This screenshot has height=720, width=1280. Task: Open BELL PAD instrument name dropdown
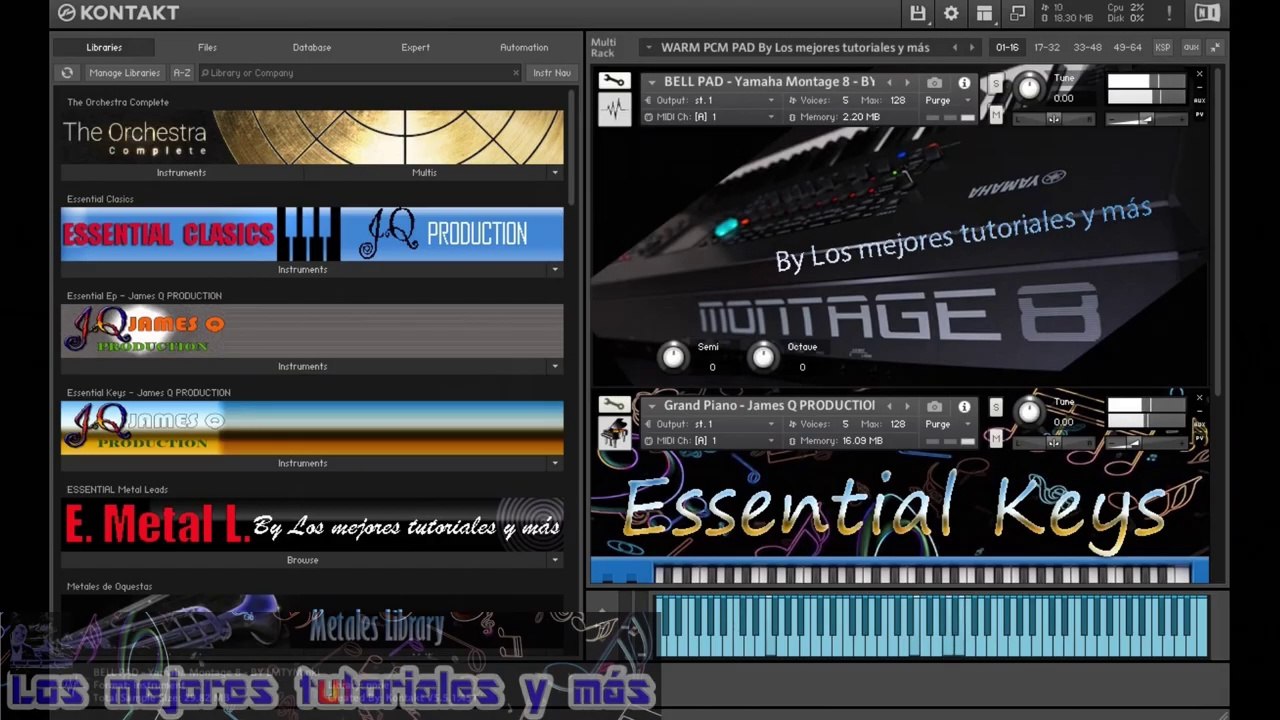point(652,82)
